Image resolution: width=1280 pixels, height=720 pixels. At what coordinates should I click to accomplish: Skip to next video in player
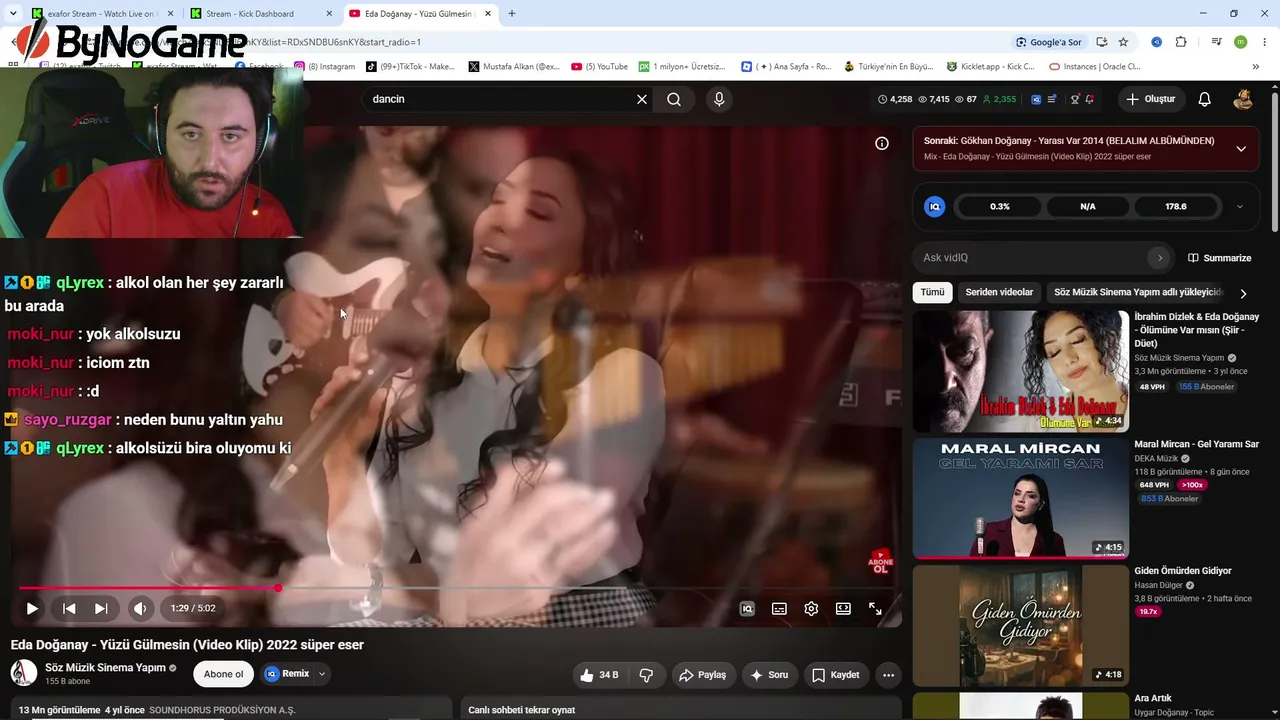click(101, 608)
